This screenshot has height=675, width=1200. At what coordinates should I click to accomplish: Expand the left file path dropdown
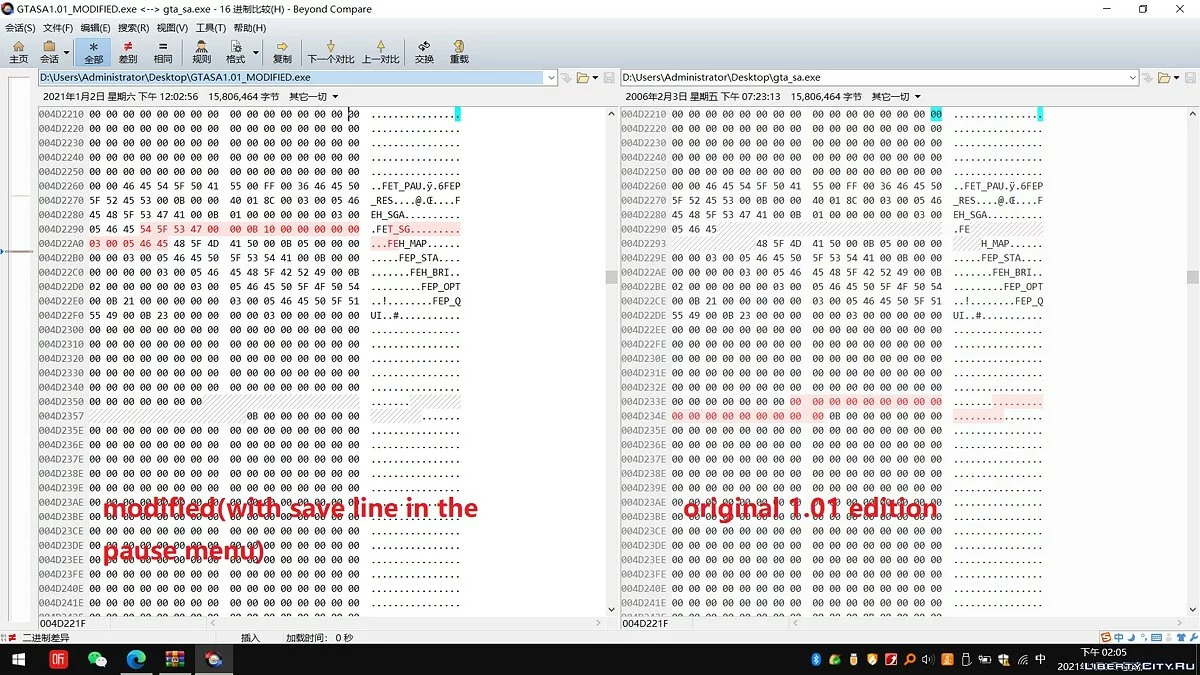551,78
